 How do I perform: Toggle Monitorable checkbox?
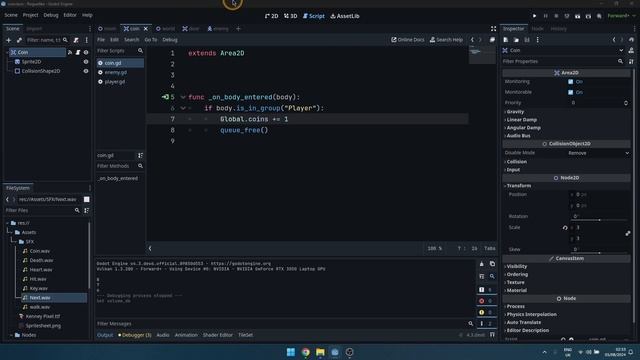pyautogui.click(x=571, y=92)
